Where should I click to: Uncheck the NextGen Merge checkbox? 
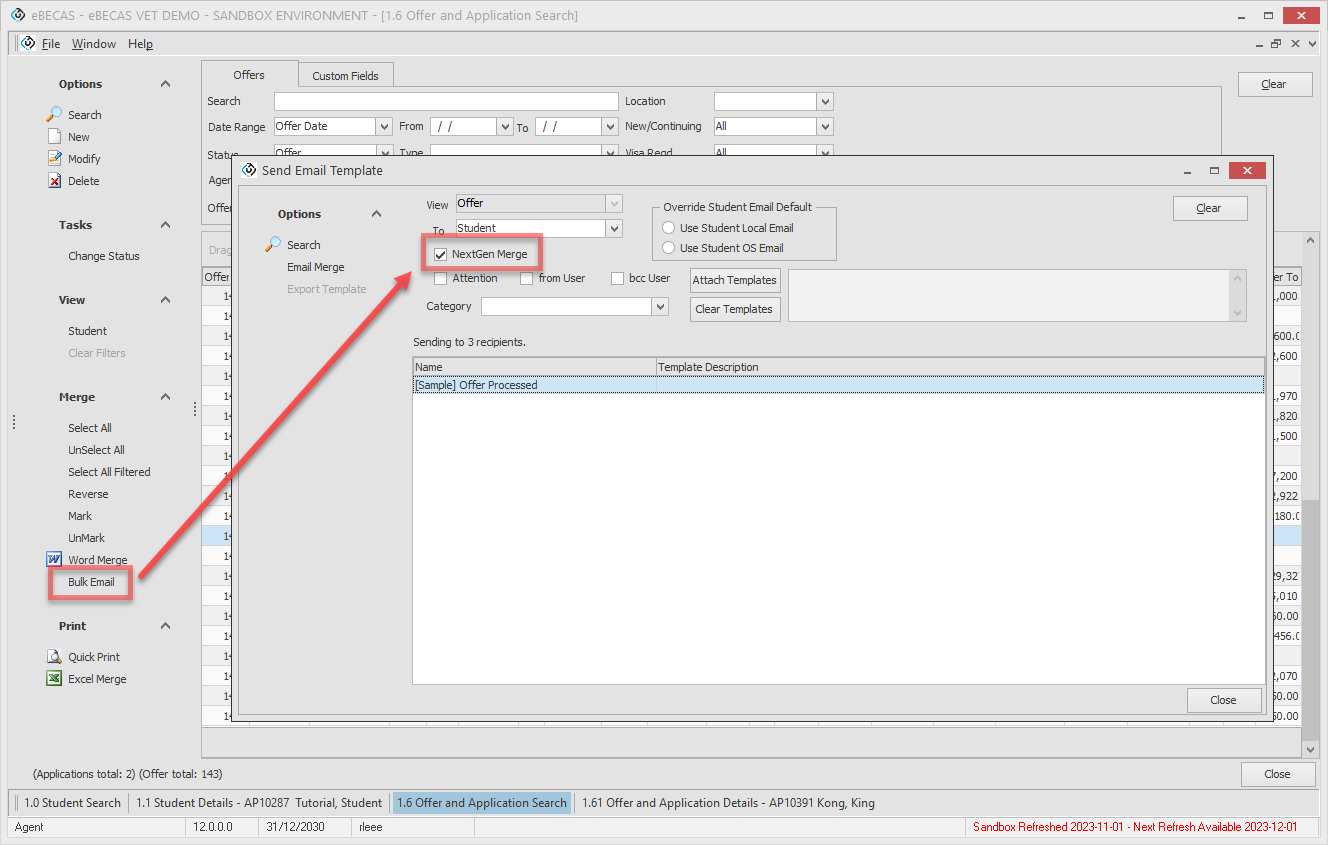point(441,255)
